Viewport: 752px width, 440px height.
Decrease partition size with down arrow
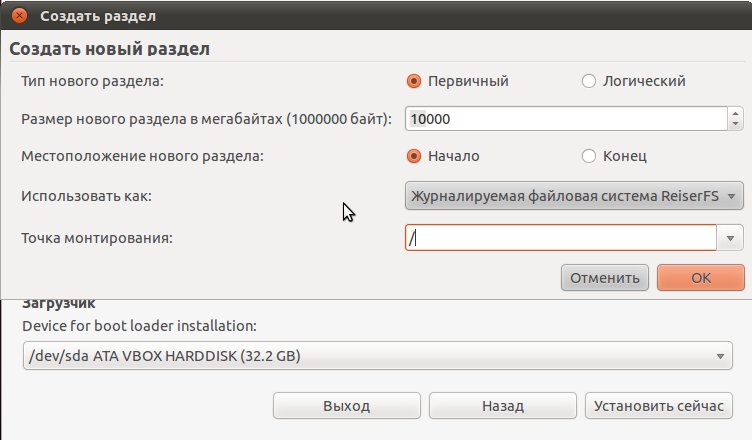click(735, 124)
